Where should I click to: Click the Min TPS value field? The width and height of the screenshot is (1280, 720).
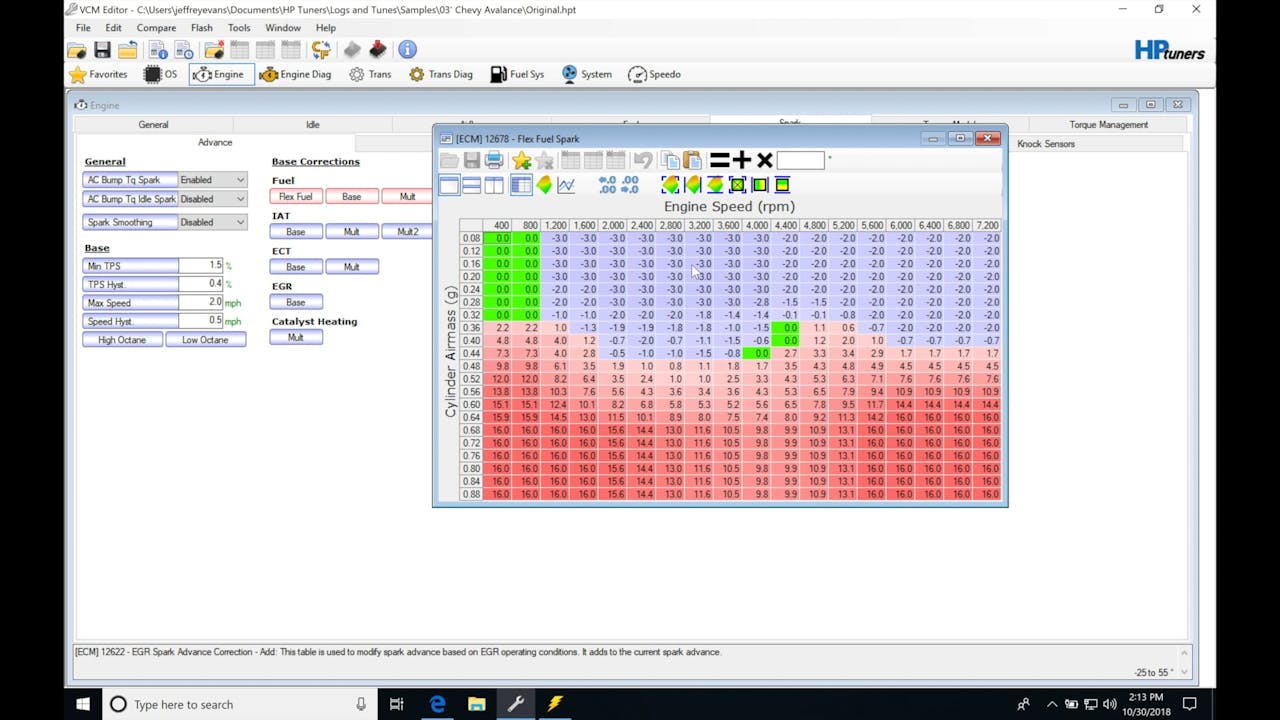(x=200, y=265)
